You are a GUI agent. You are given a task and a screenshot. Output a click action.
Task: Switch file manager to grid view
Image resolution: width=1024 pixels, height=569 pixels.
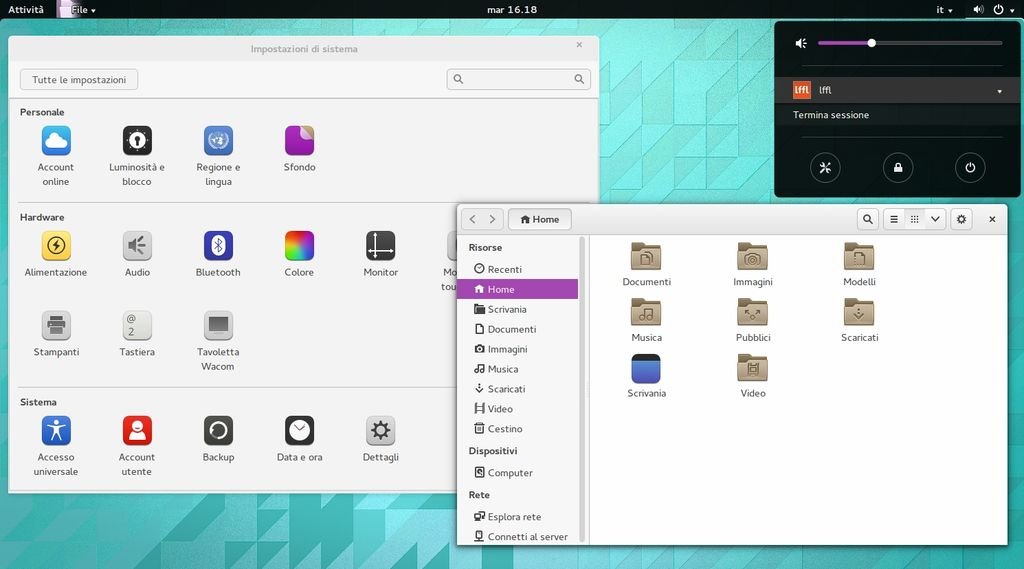(914, 219)
